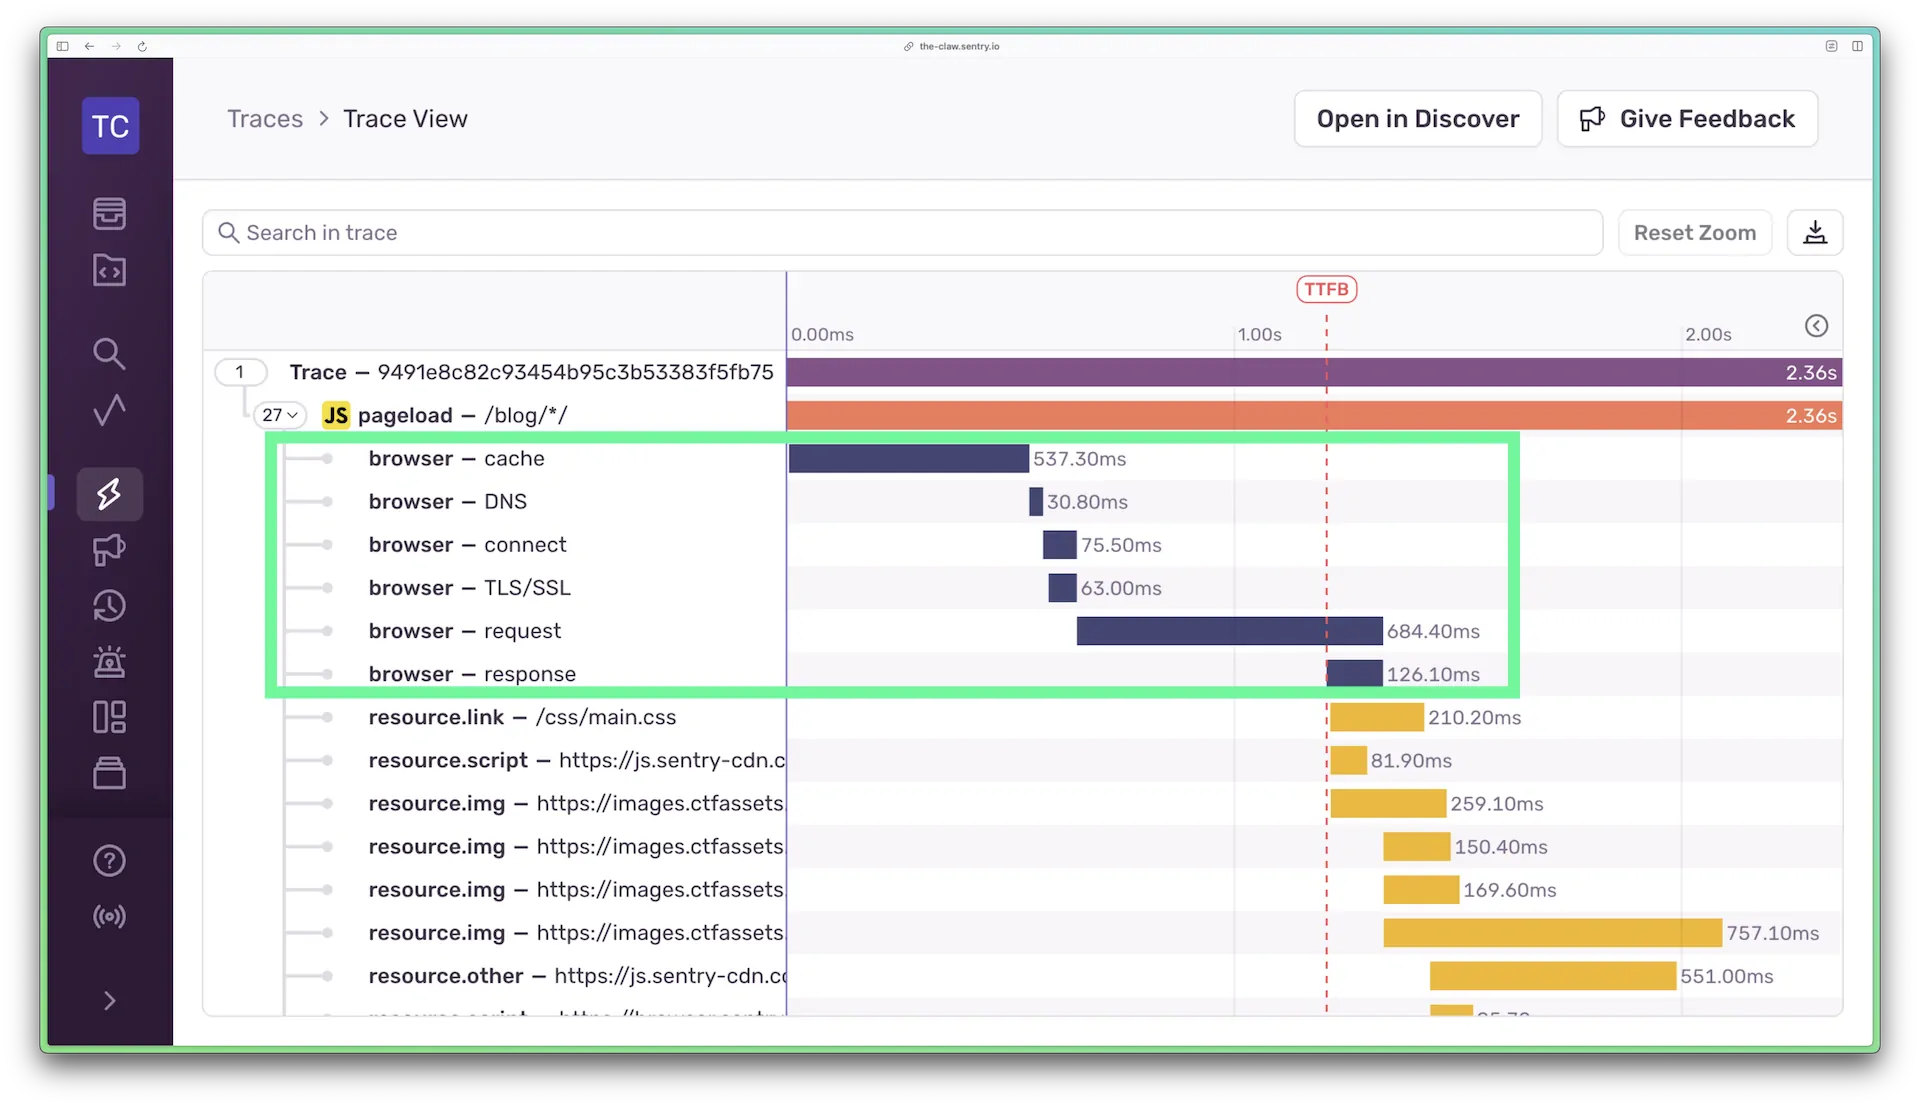Expand the sidebar with the chevron arrow
1920x1106 pixels.
(x=109, y=1001)
